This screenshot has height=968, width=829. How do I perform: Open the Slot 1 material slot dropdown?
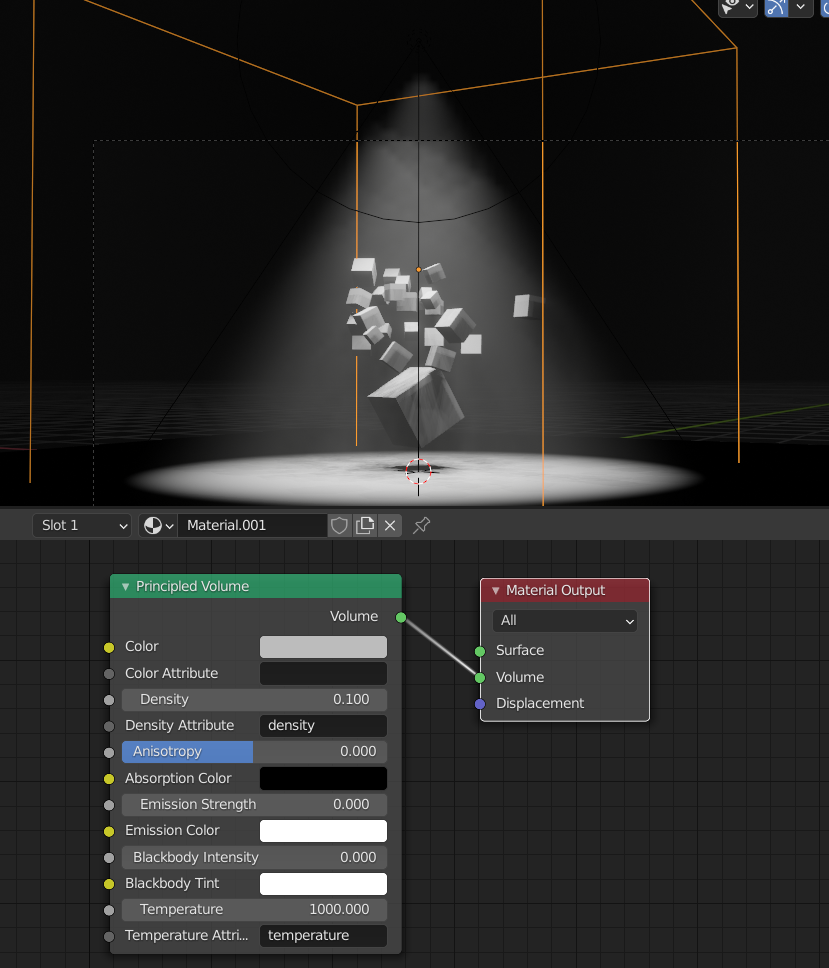(x=81, y=525)
